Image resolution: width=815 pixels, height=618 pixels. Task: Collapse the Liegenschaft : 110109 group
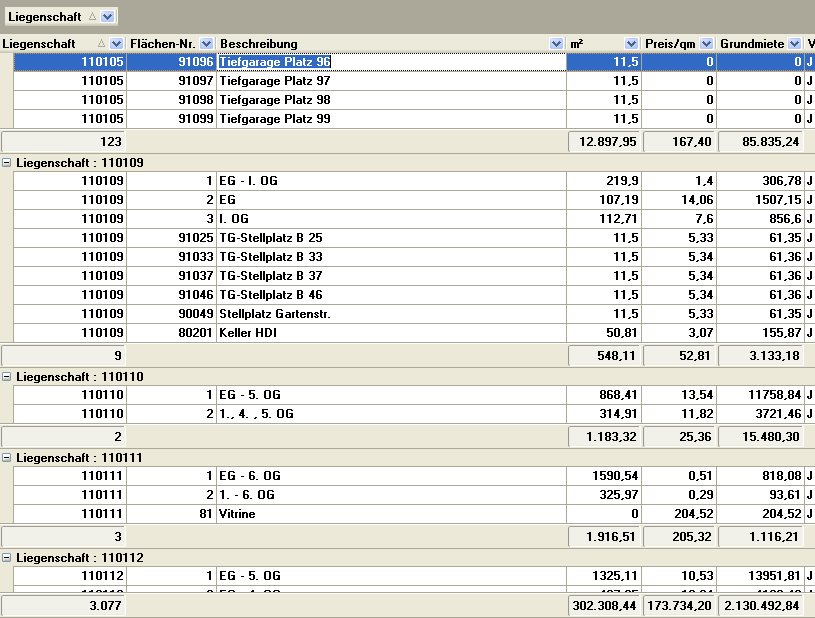[x=7, y=162]
